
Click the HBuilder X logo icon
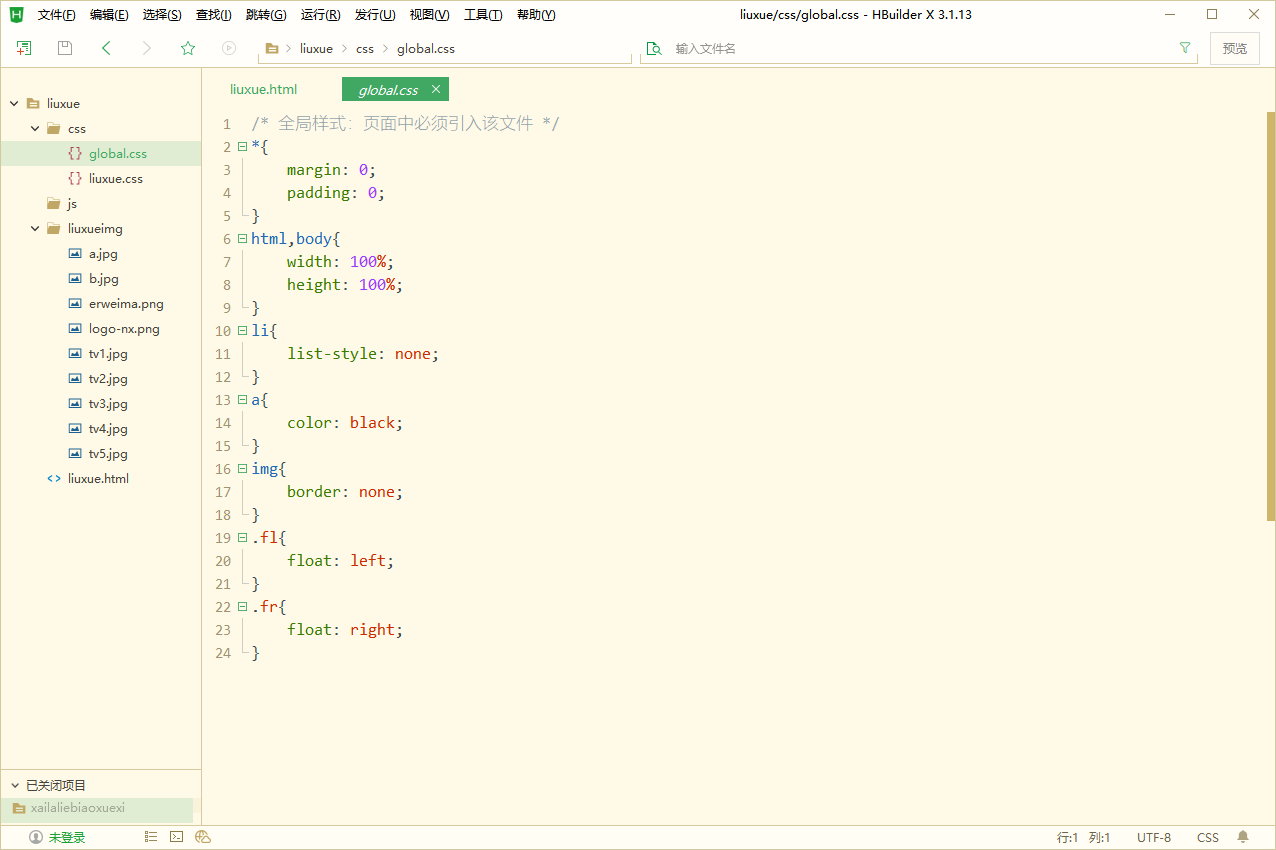coord(16,15)
